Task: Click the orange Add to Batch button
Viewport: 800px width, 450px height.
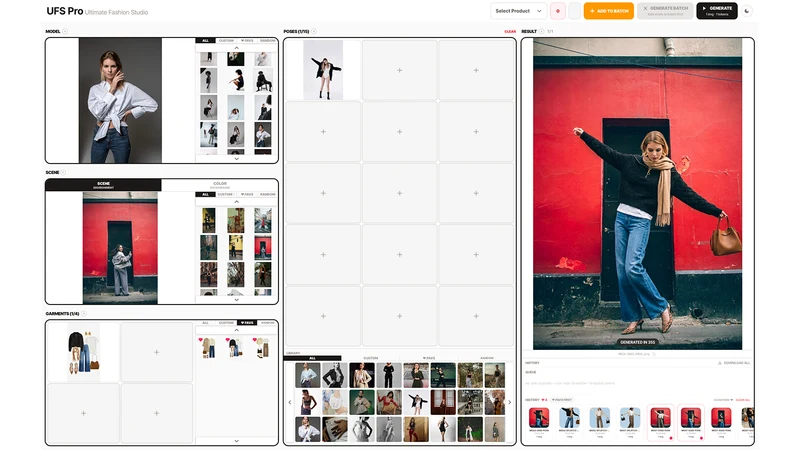Action: [609, 11]
